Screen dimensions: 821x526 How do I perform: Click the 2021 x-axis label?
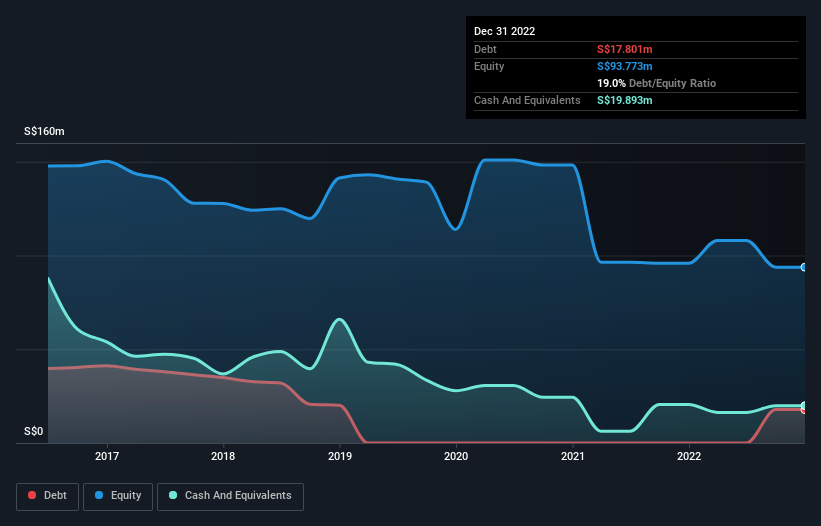[x=573, y=456]
